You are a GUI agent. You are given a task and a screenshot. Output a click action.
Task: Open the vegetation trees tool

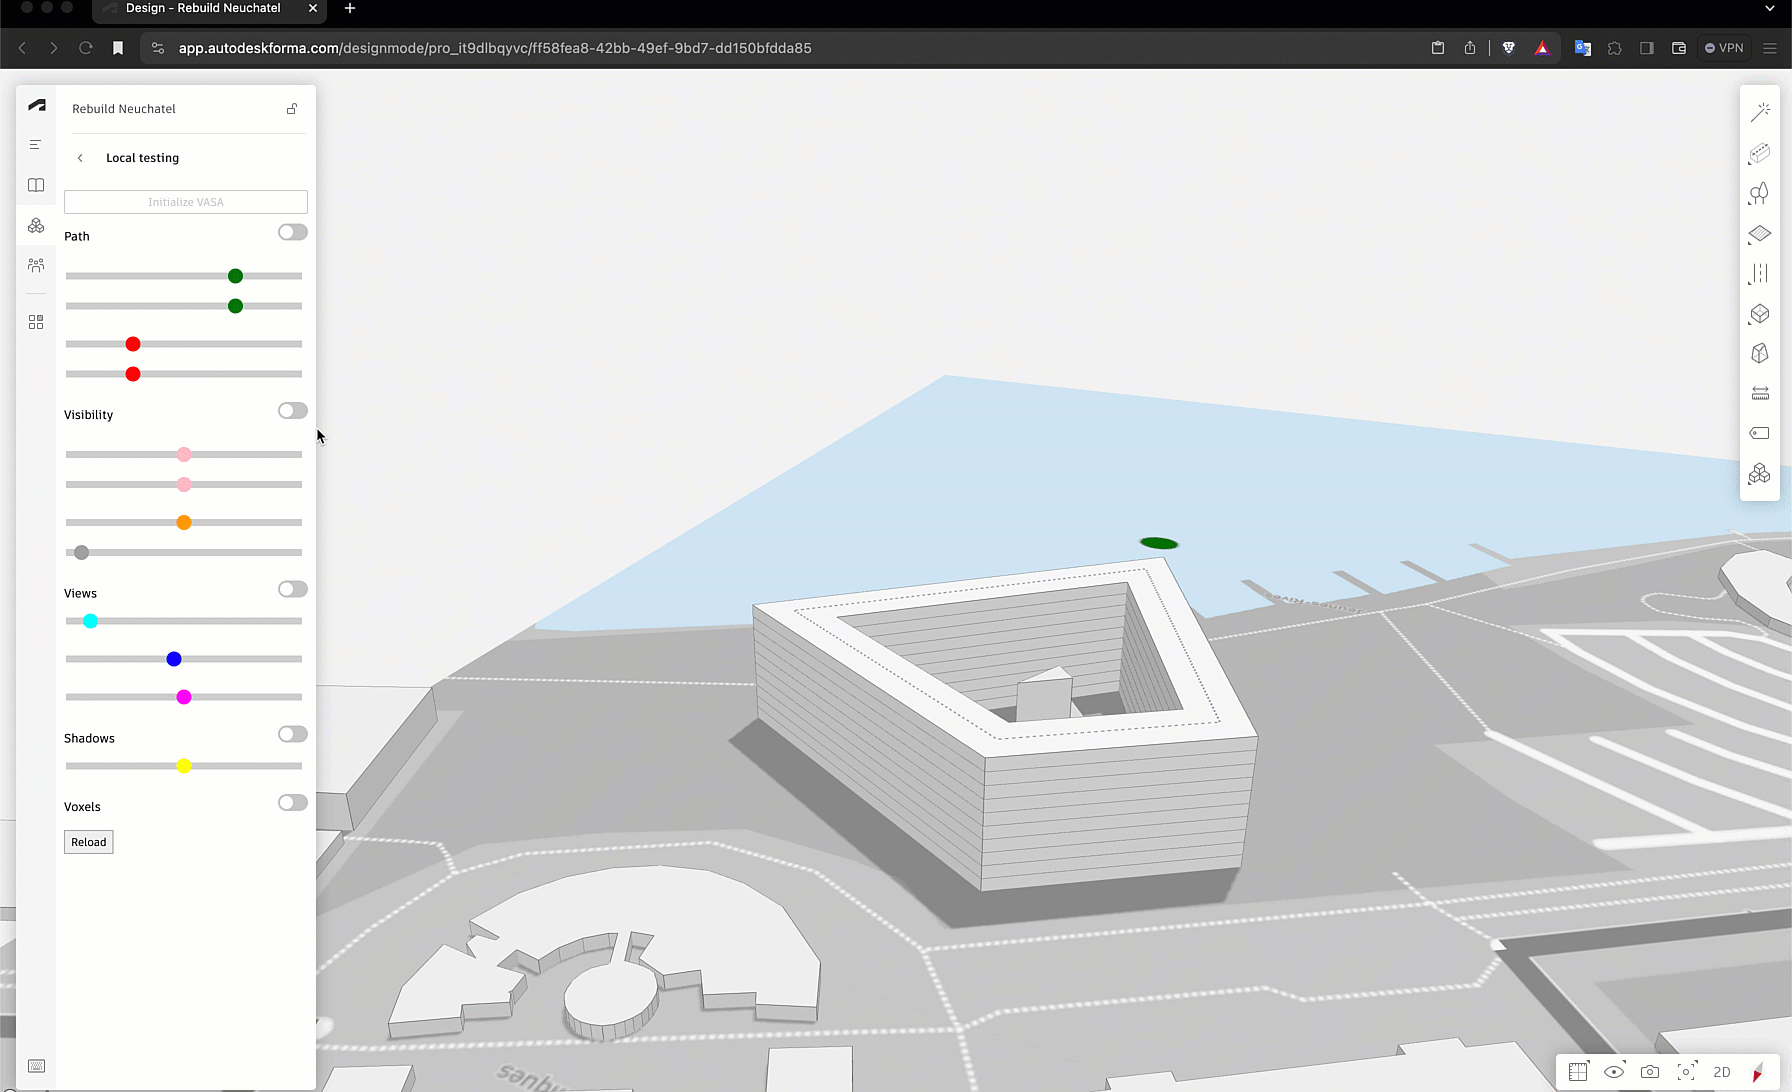point(1760,193)
